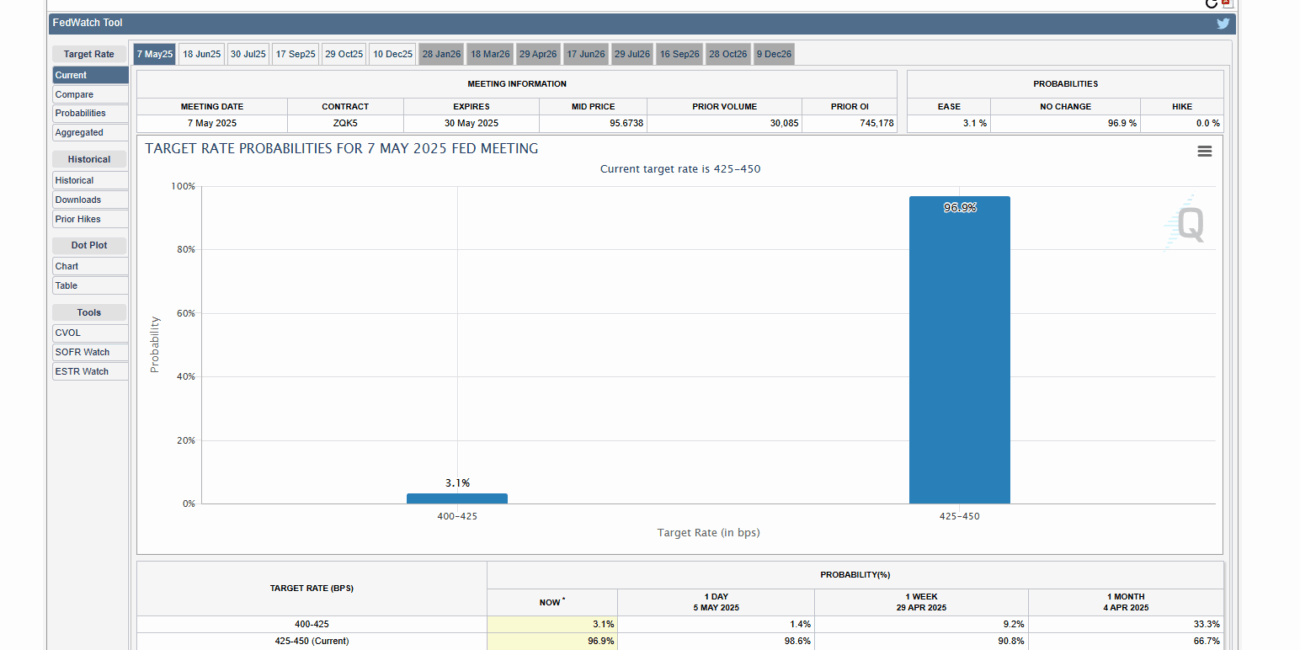Viewport: 1300px width, 650px height.
Task: Open the Dot Plot Table item
Action: click(x=90, y=286)
